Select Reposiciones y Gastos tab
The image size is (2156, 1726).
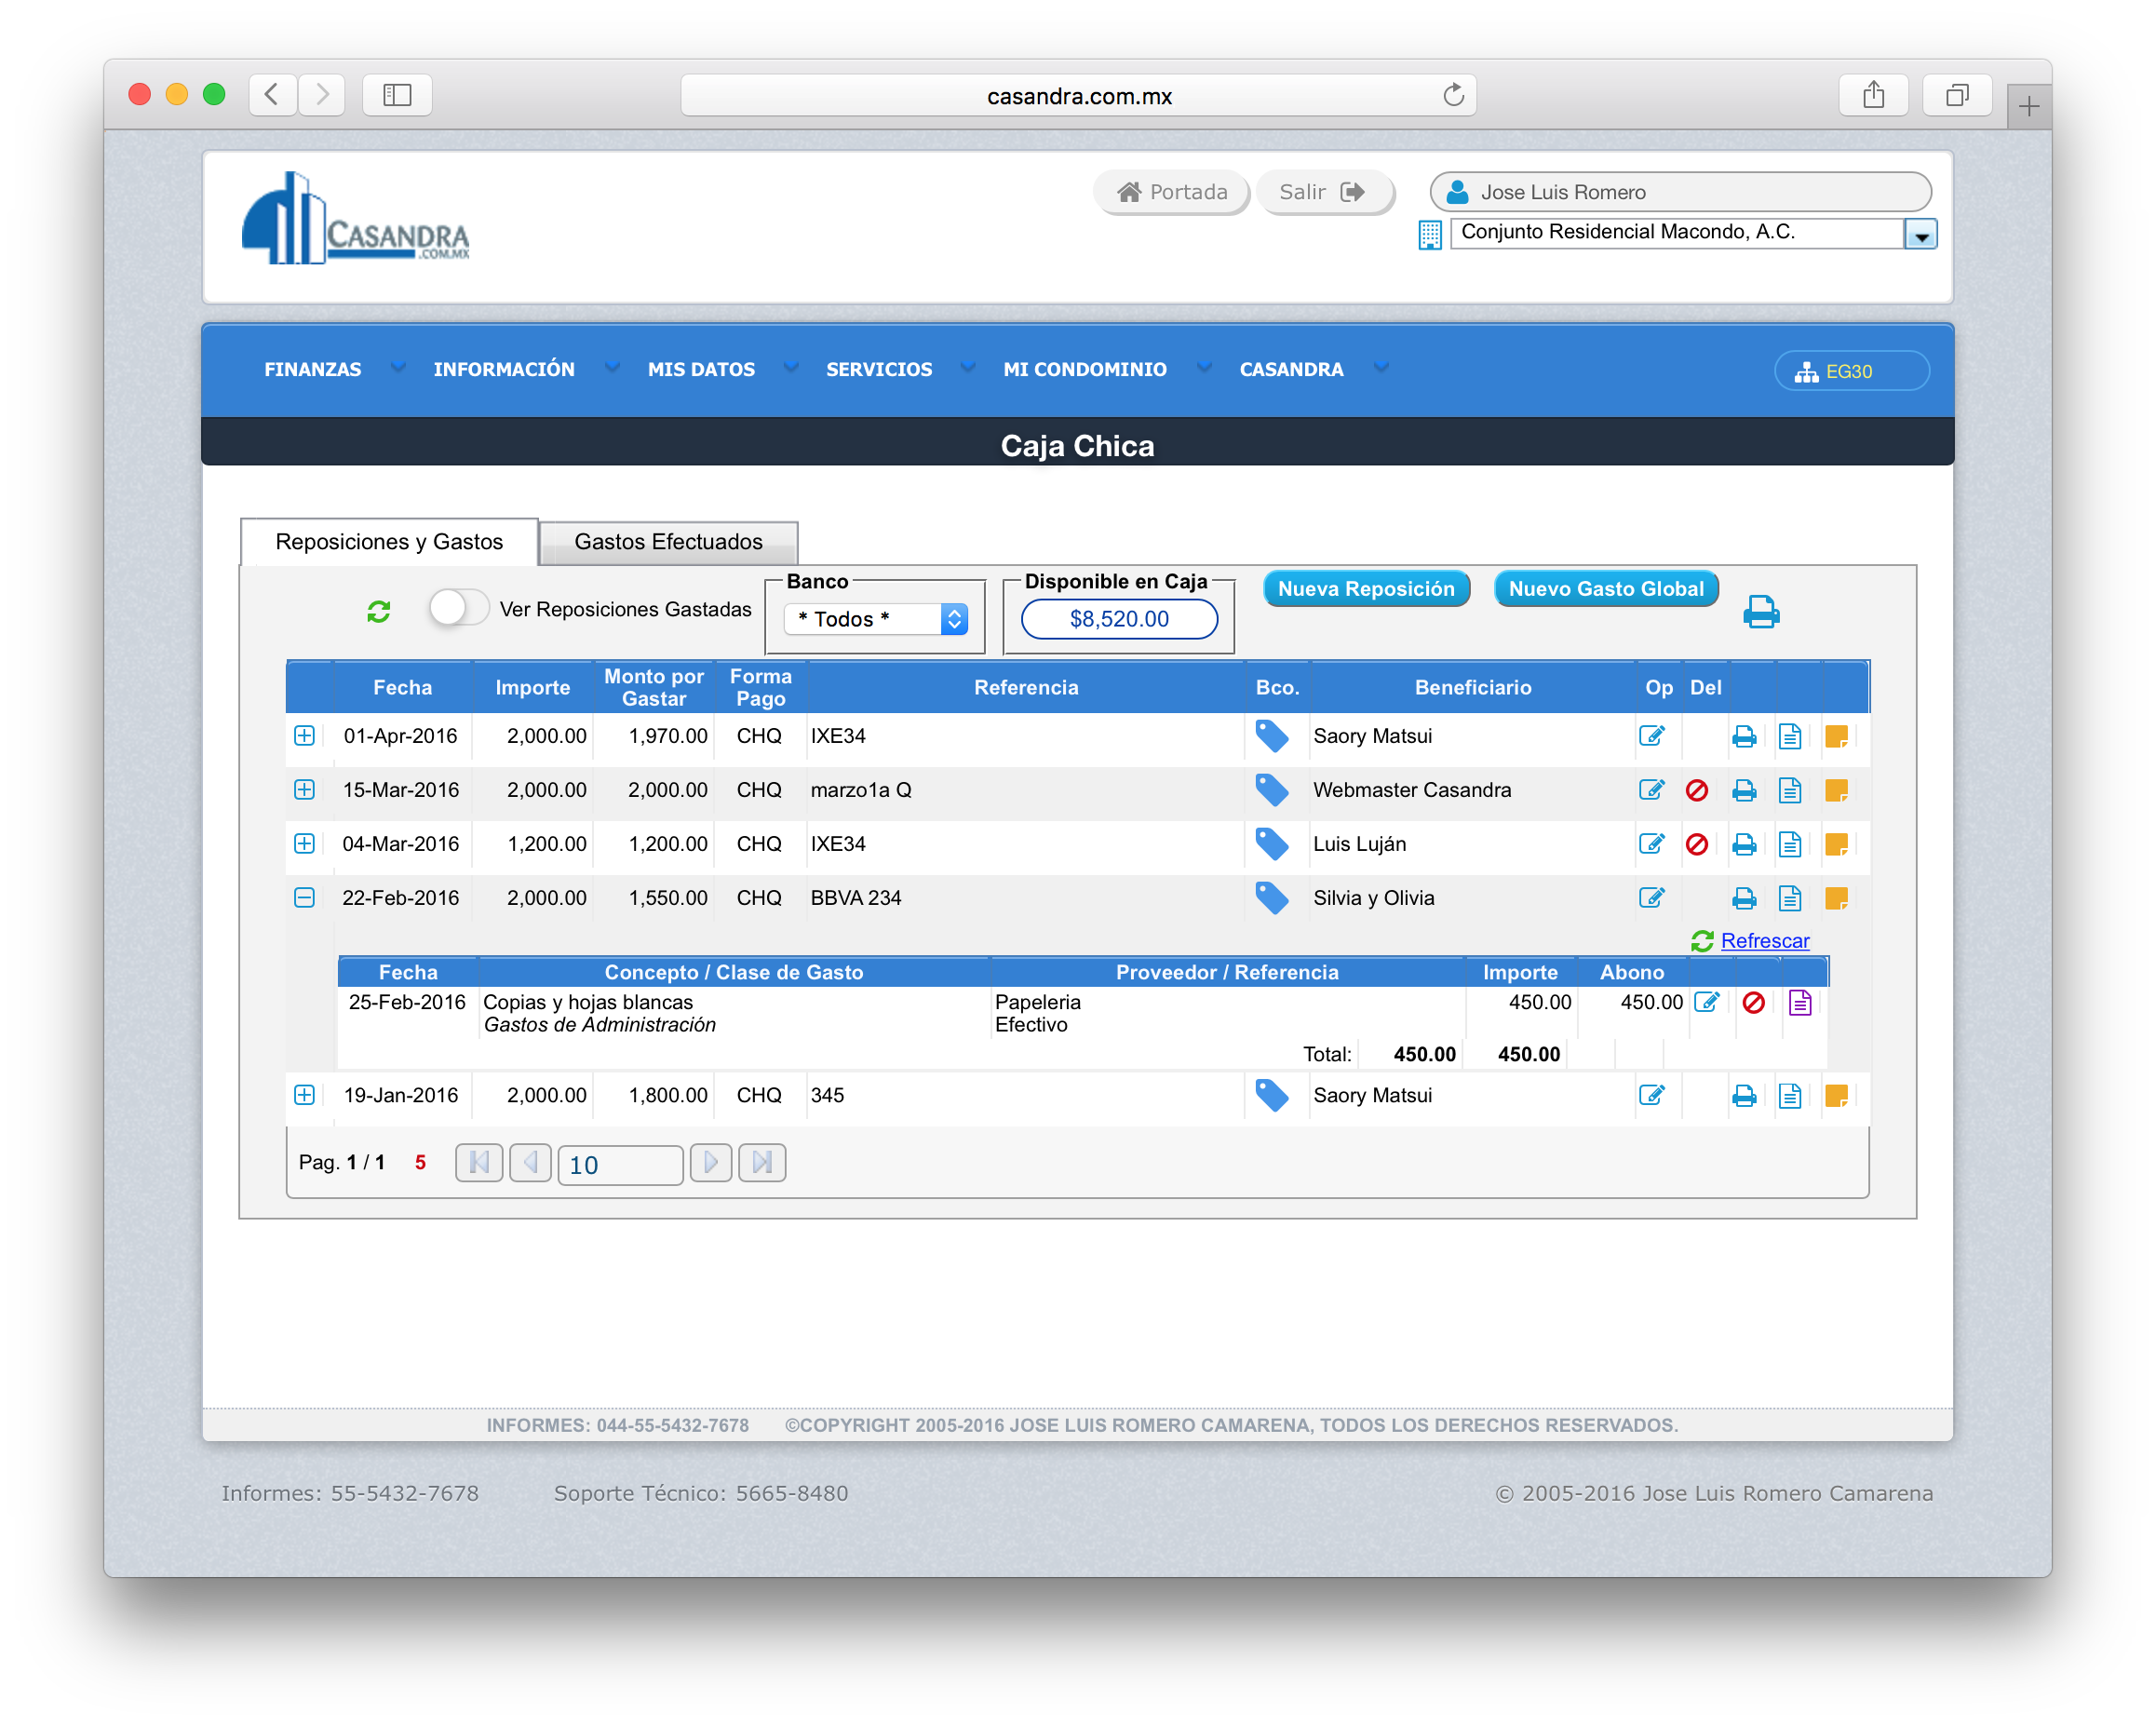pyautogui.click(x=389, y=542)
